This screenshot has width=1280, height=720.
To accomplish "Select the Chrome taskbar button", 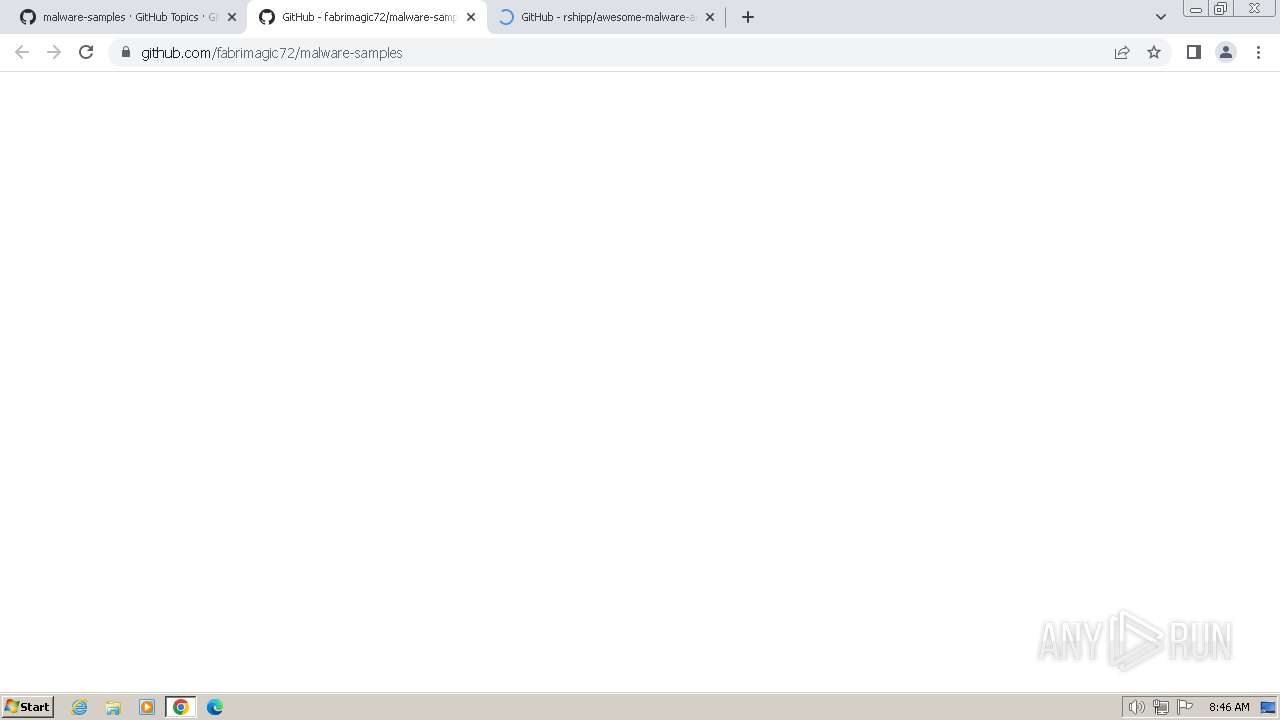I will point(181,707).
